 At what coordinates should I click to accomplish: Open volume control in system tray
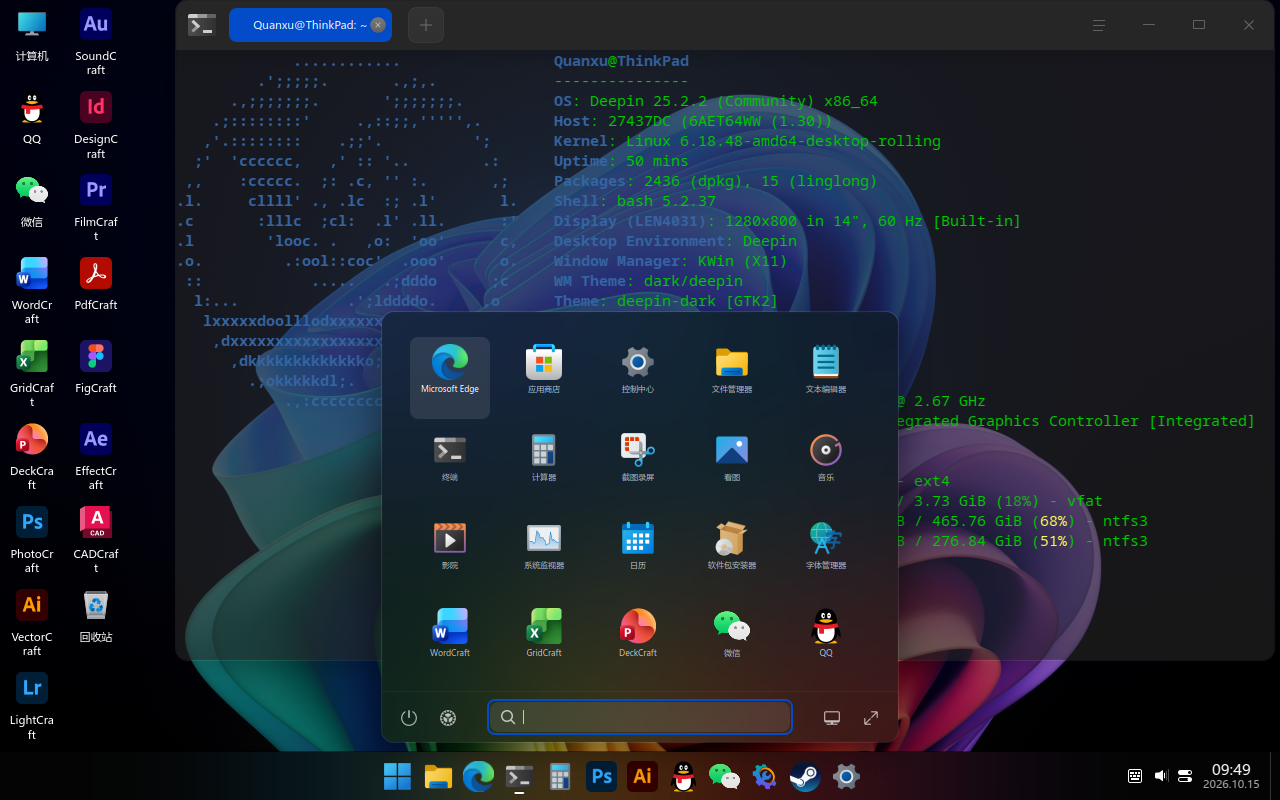tap(1161, 776)
